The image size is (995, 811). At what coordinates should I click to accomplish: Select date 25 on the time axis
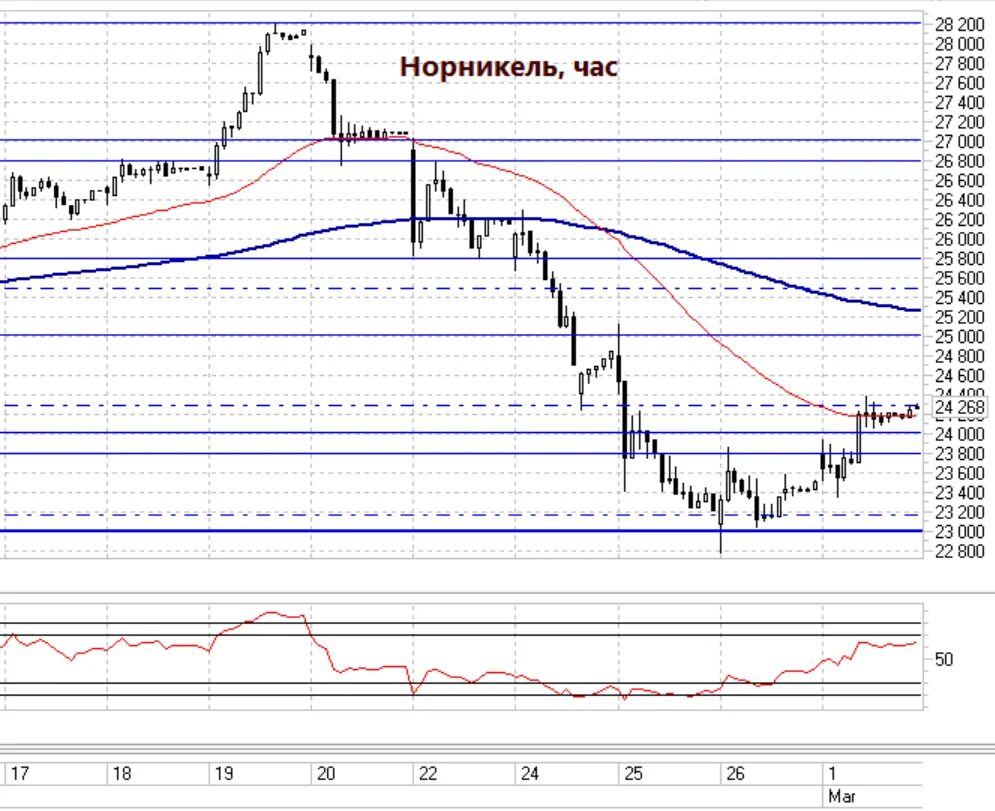point(633,774)
